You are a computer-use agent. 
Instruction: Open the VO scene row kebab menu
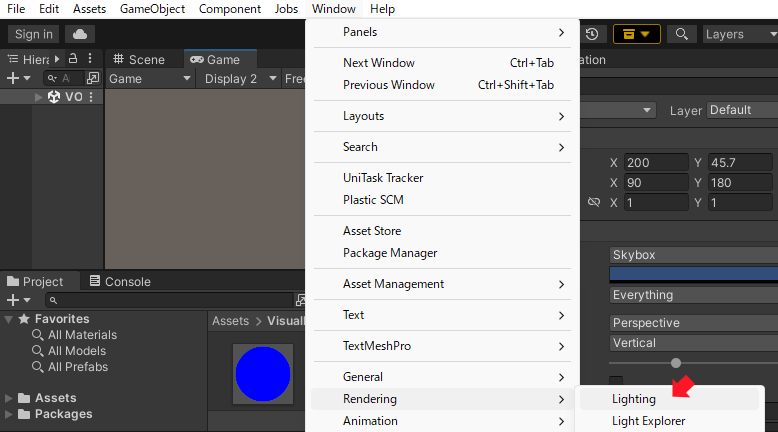[91, 97]
